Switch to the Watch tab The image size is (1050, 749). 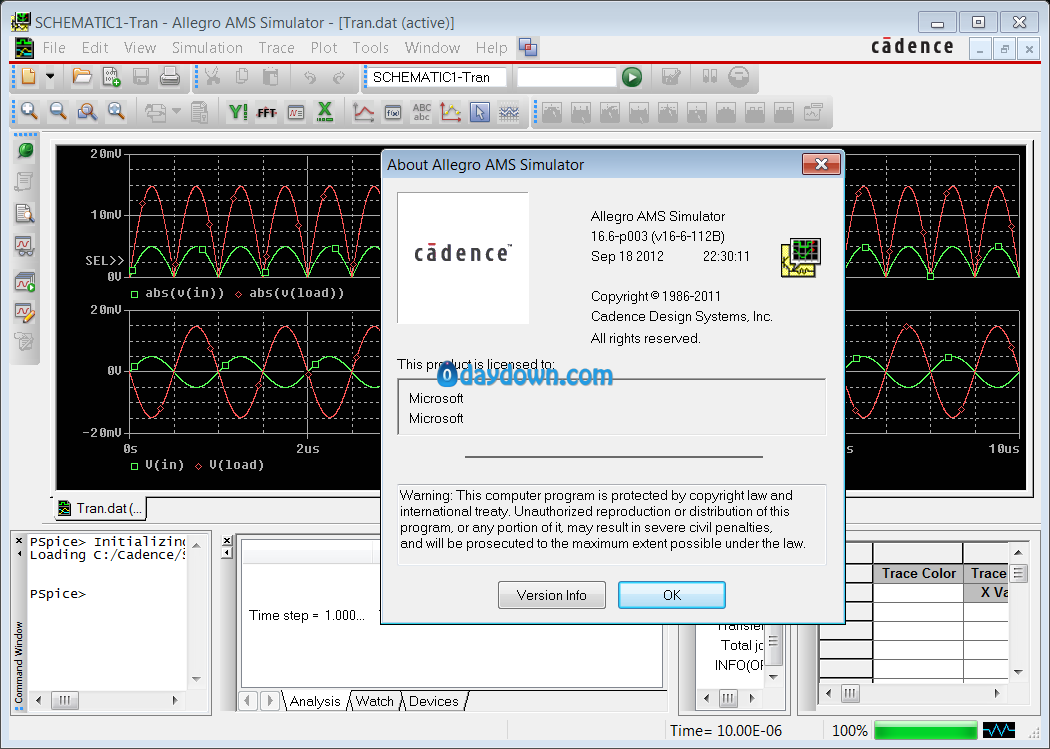point(374,701)
